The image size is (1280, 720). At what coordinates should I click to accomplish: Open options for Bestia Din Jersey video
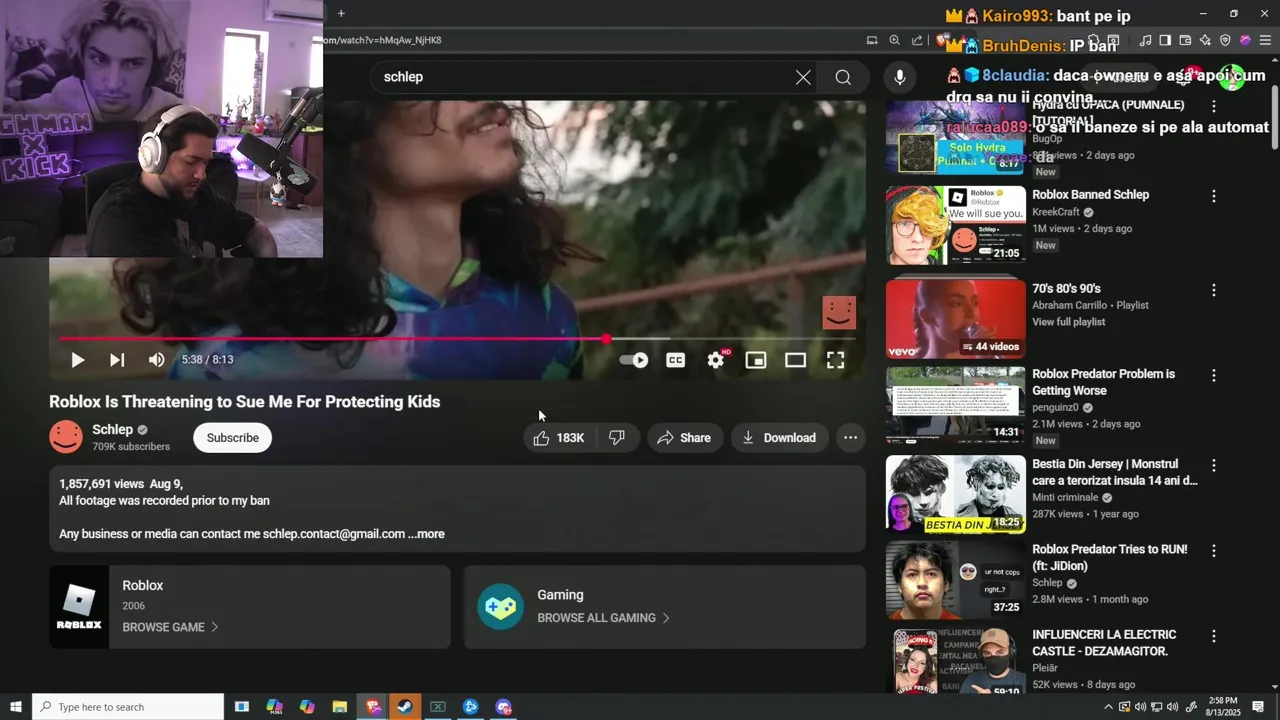[x=1214, y=465]
